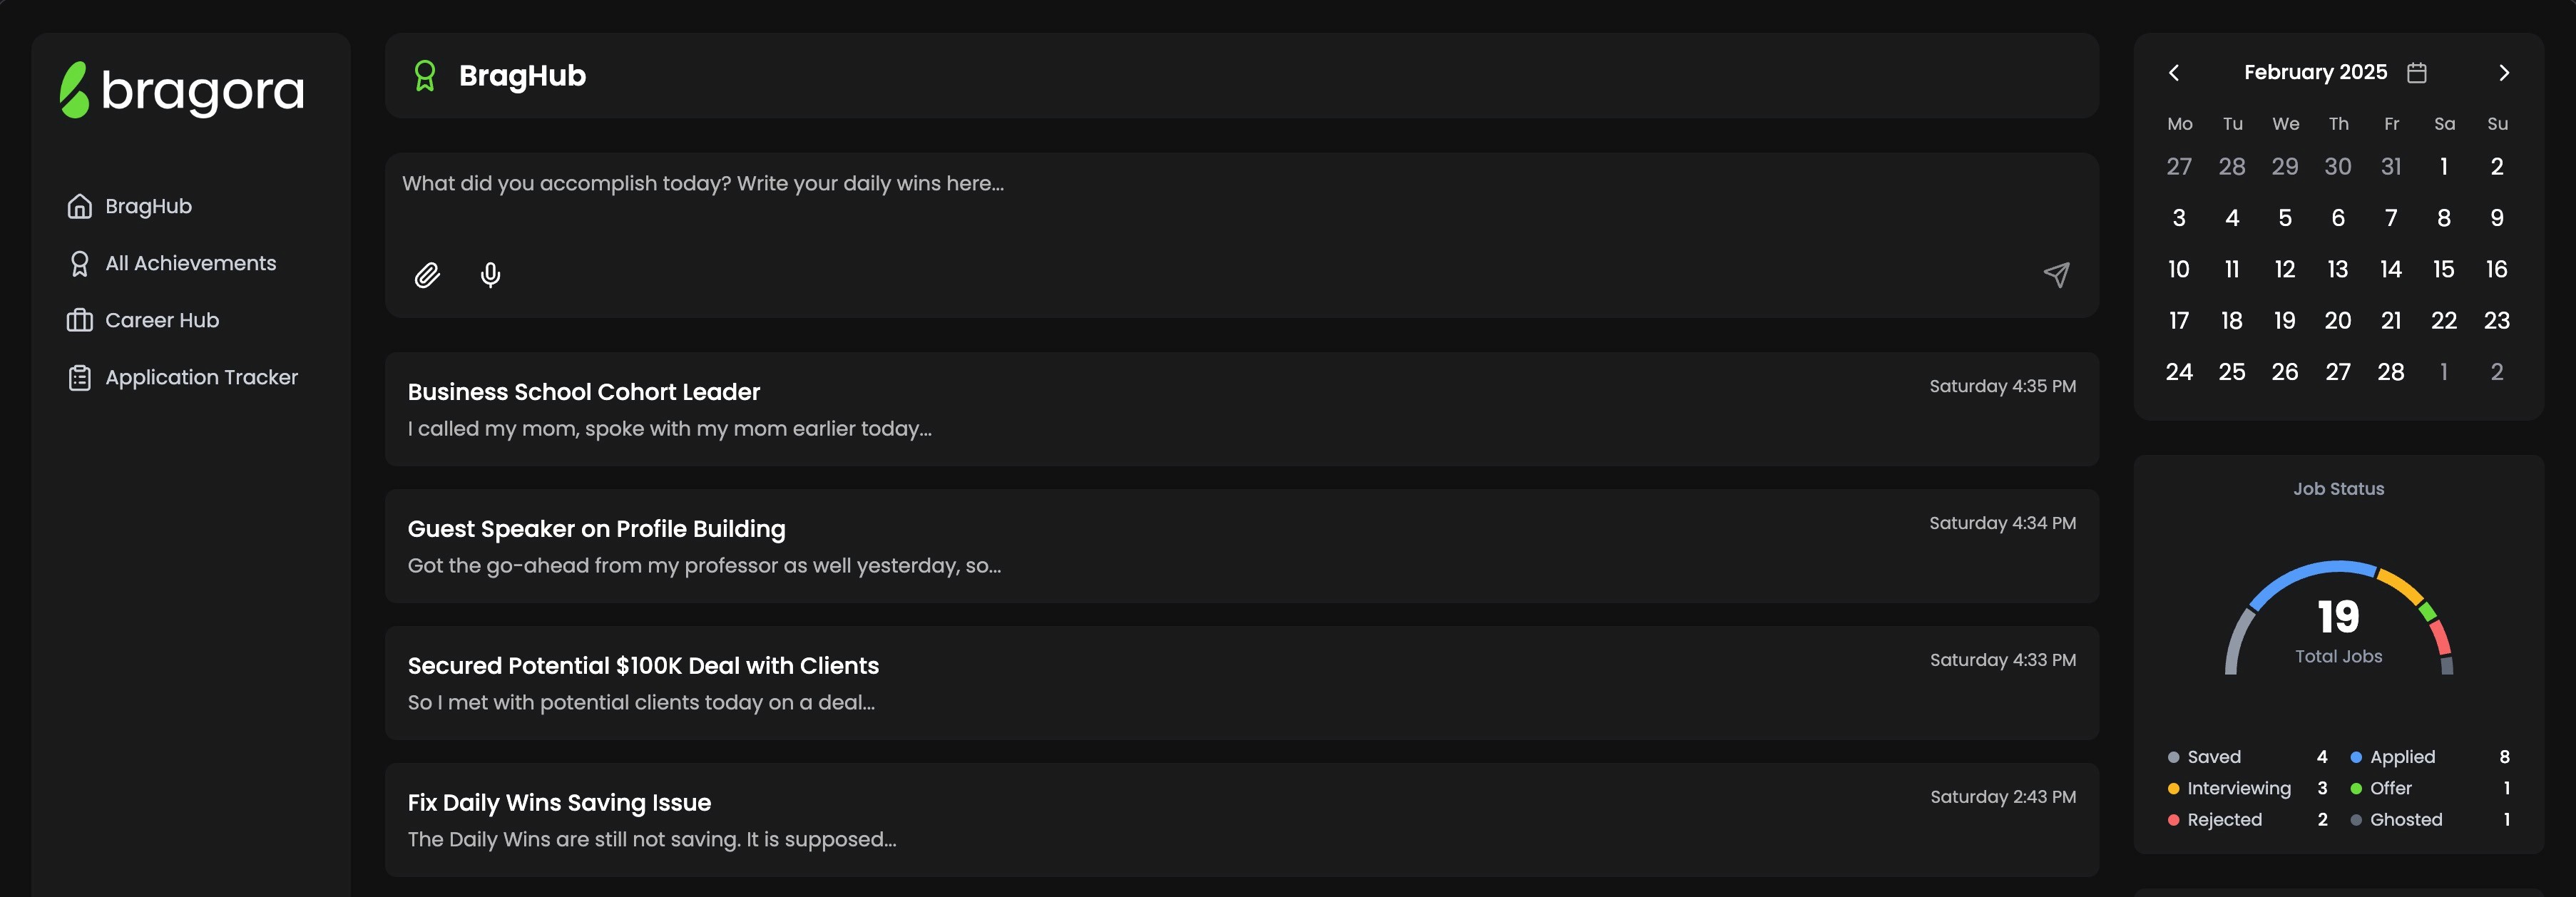Open the February 2025 month selector
The height and width of the screenshot is (897, 2576).
(x=2315, y=72)
